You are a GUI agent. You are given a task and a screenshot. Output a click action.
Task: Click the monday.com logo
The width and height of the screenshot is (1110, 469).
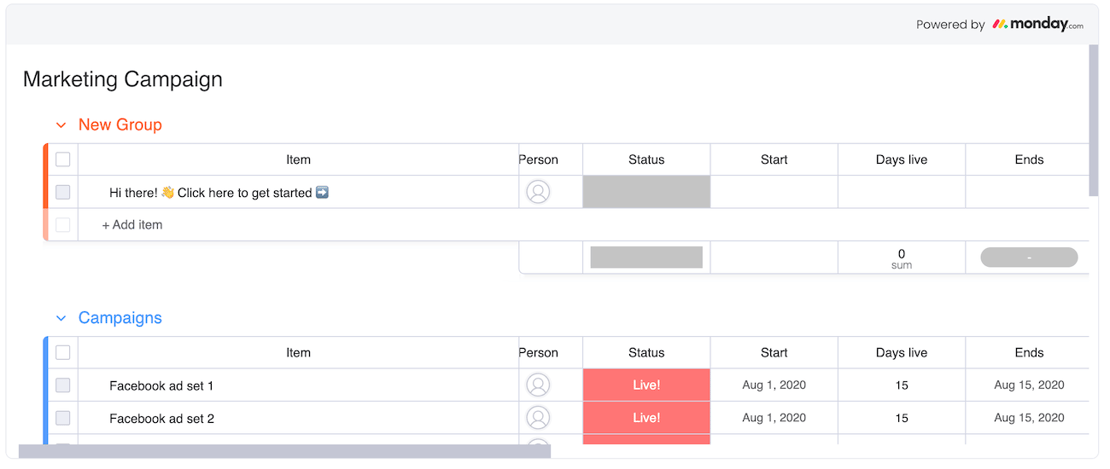click(x=1037, y=24)
